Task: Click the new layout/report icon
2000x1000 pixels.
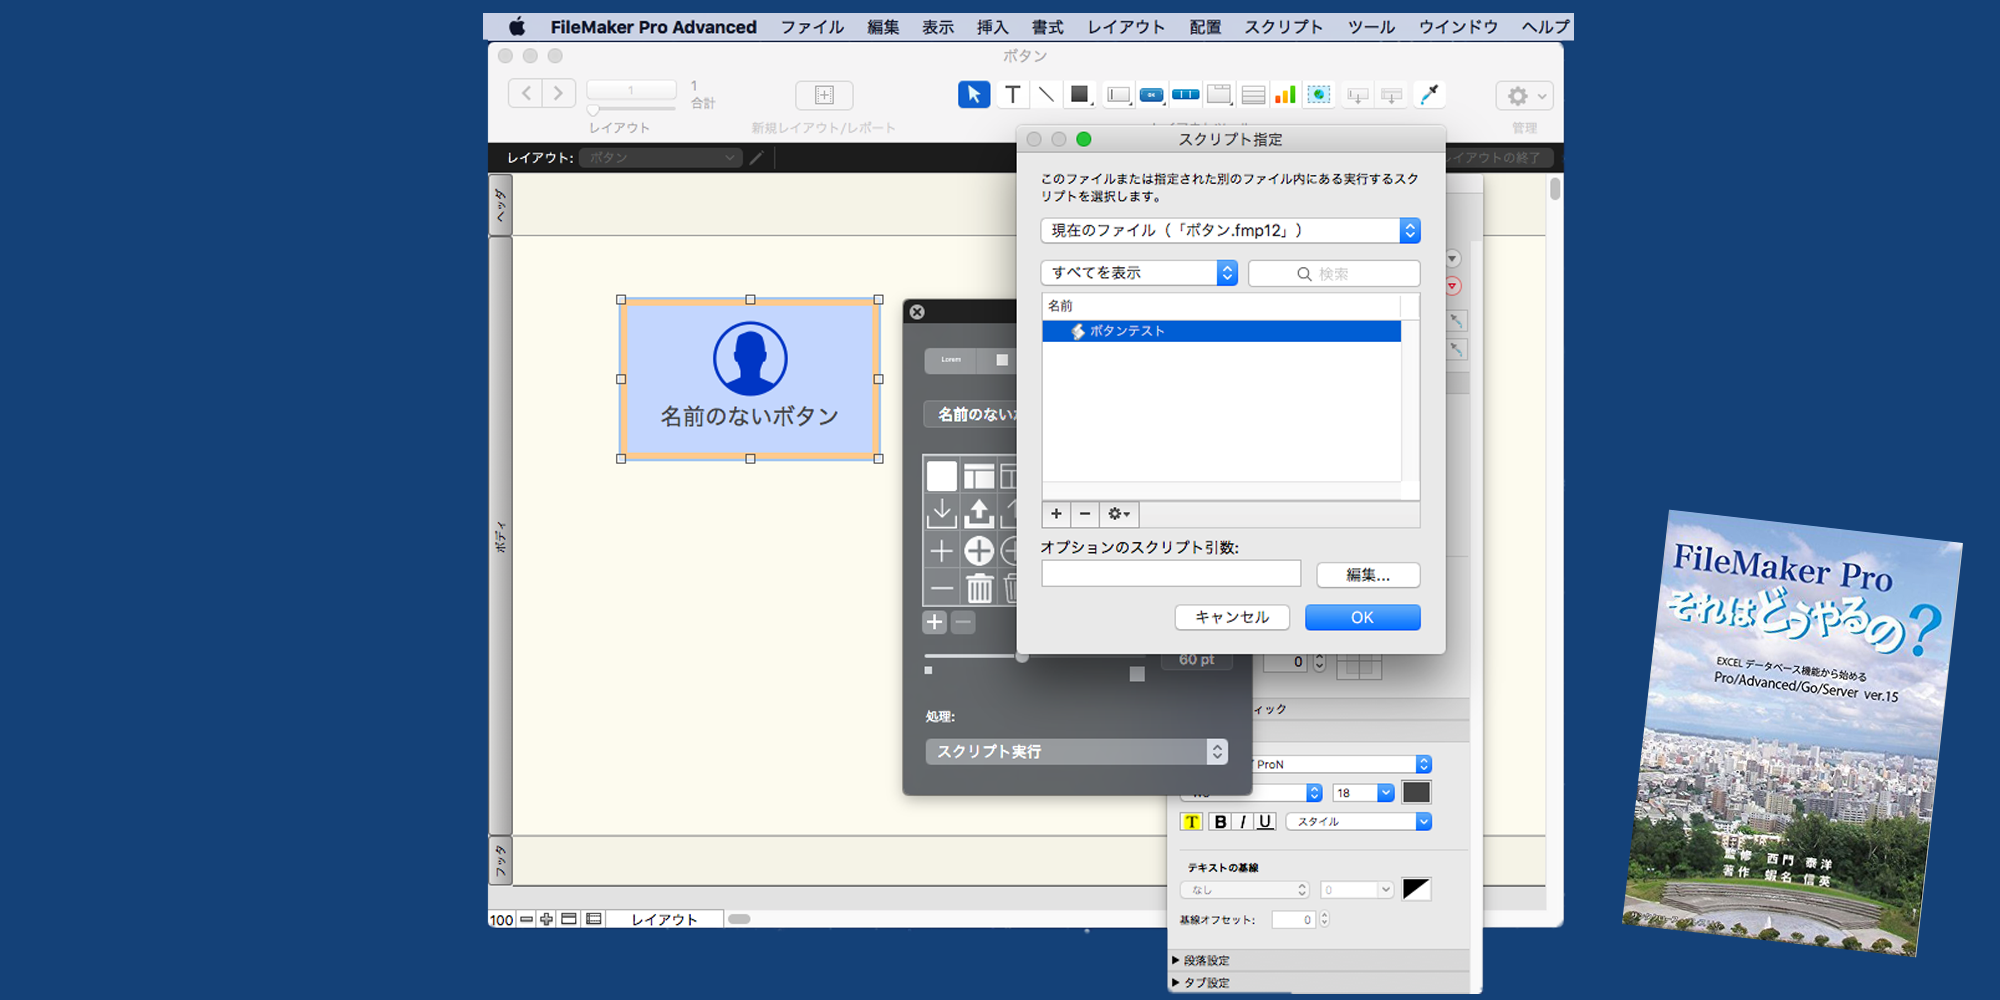Action: point(824,95)
